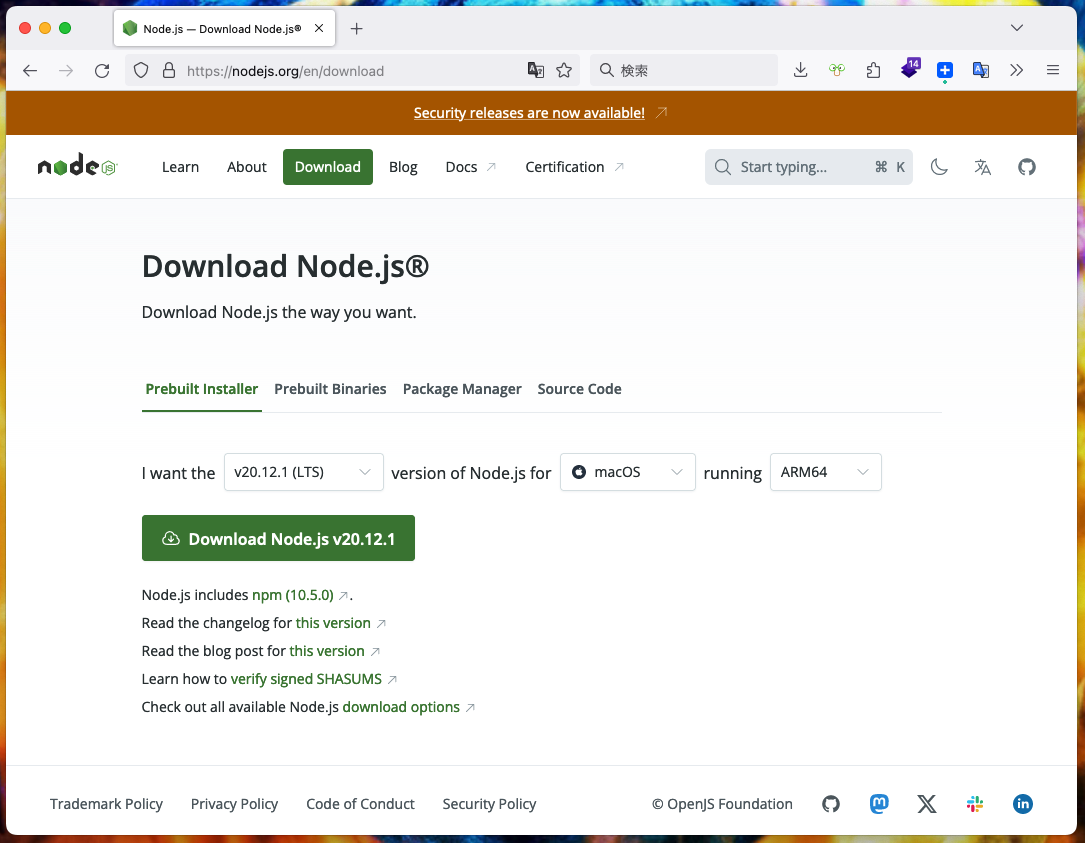The width and height of the screenshot is (1085, 843).
Task: Close the Node.js Download tab
Action: pos(319,28)
